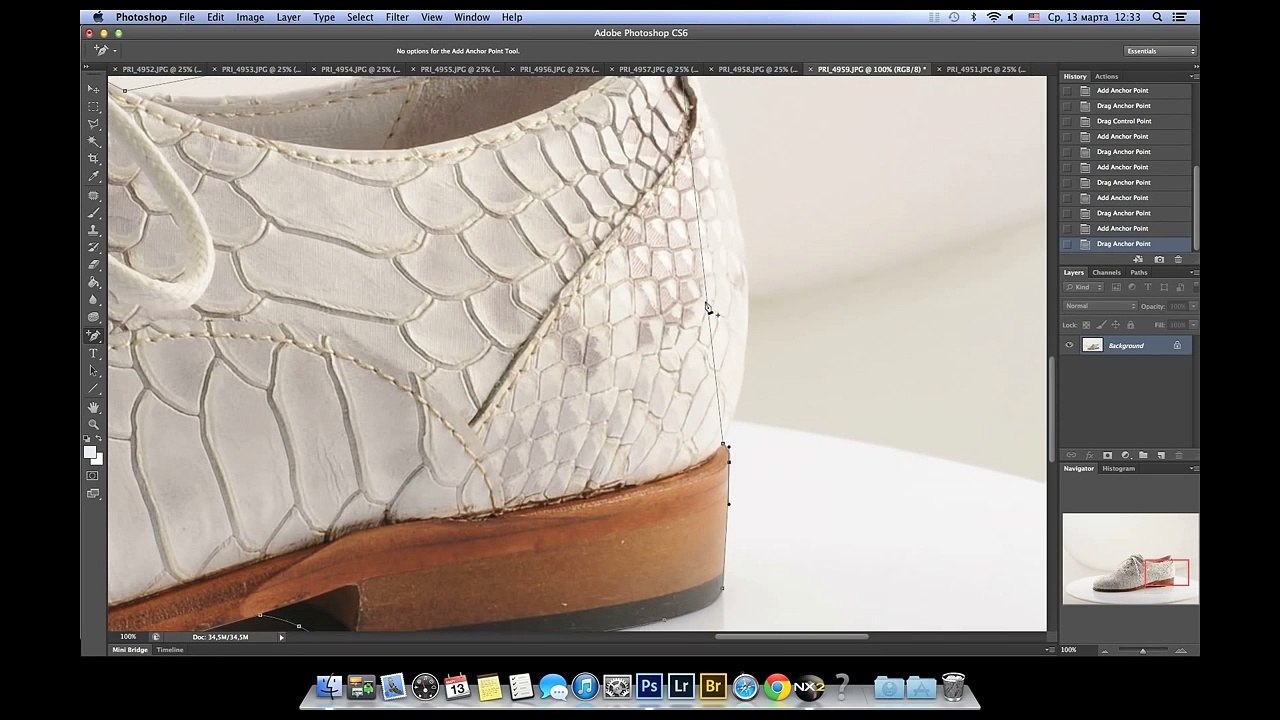Click the Navigator shoe thumbnail preview
Image resolution: width=1280 pixels, height=720 pixels.
point(1130,559)
